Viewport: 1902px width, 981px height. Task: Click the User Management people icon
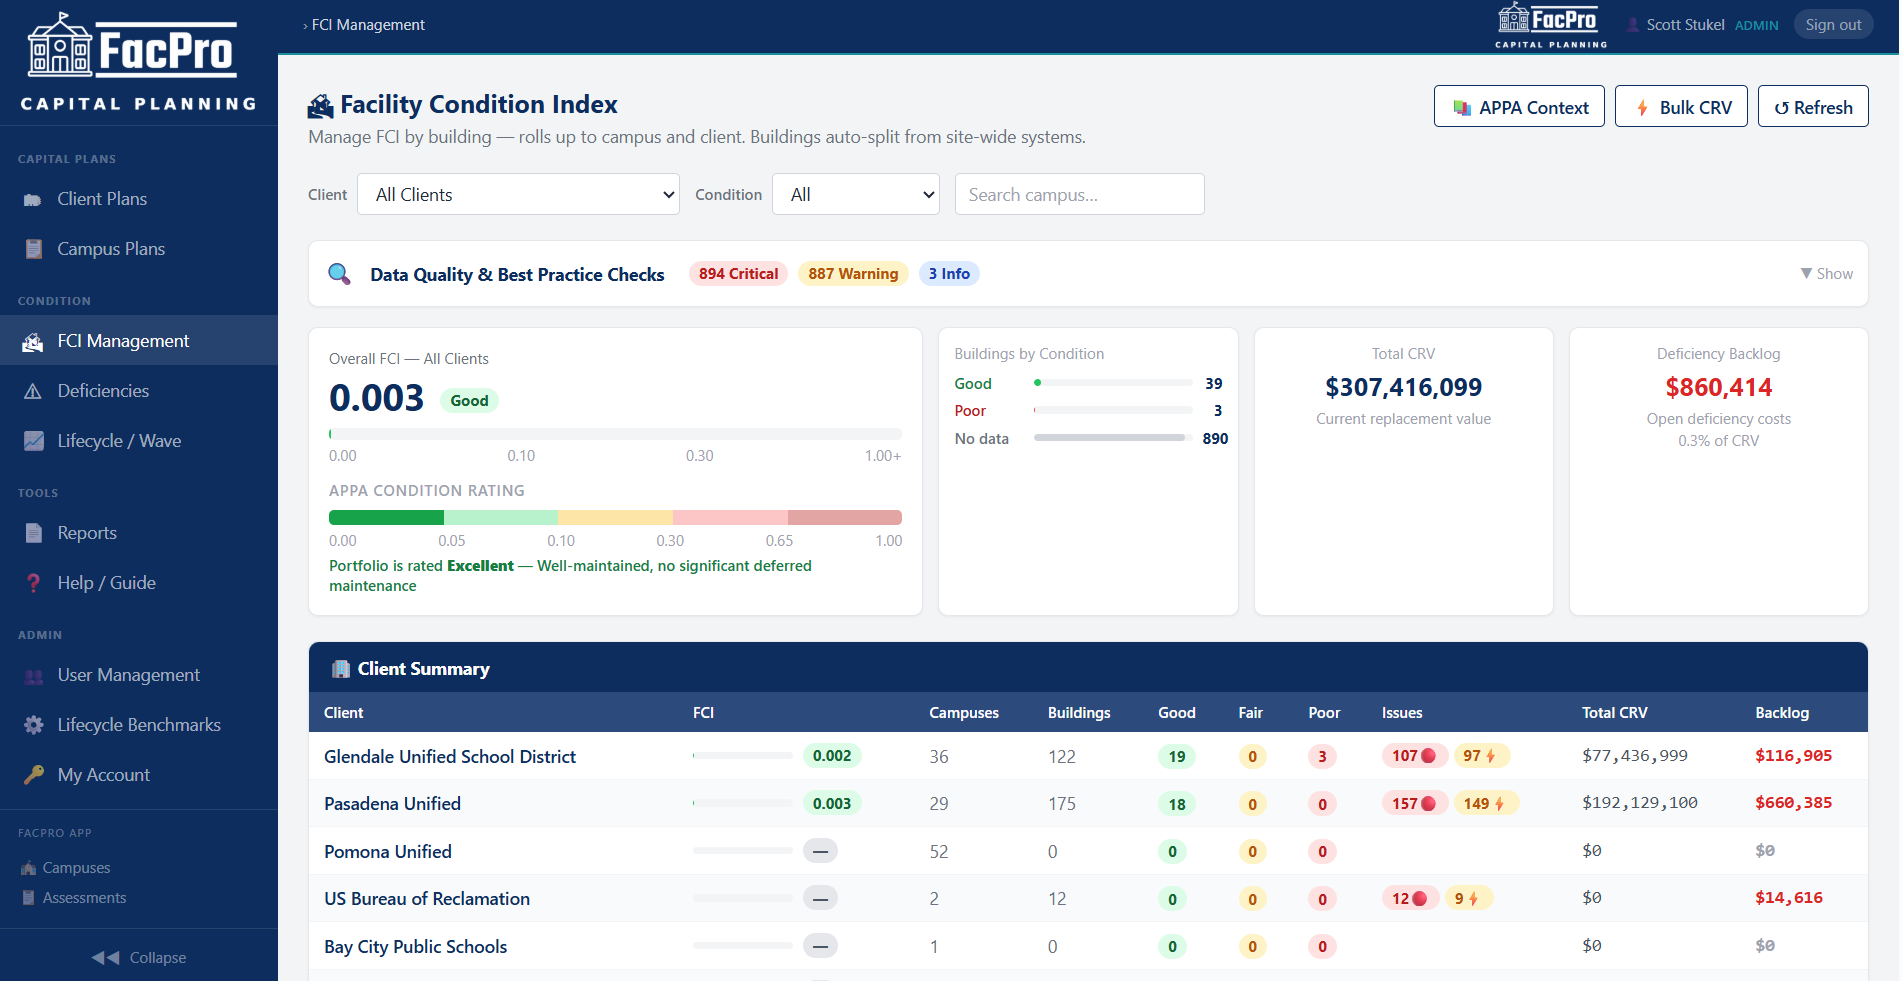[x=33, y=675]
